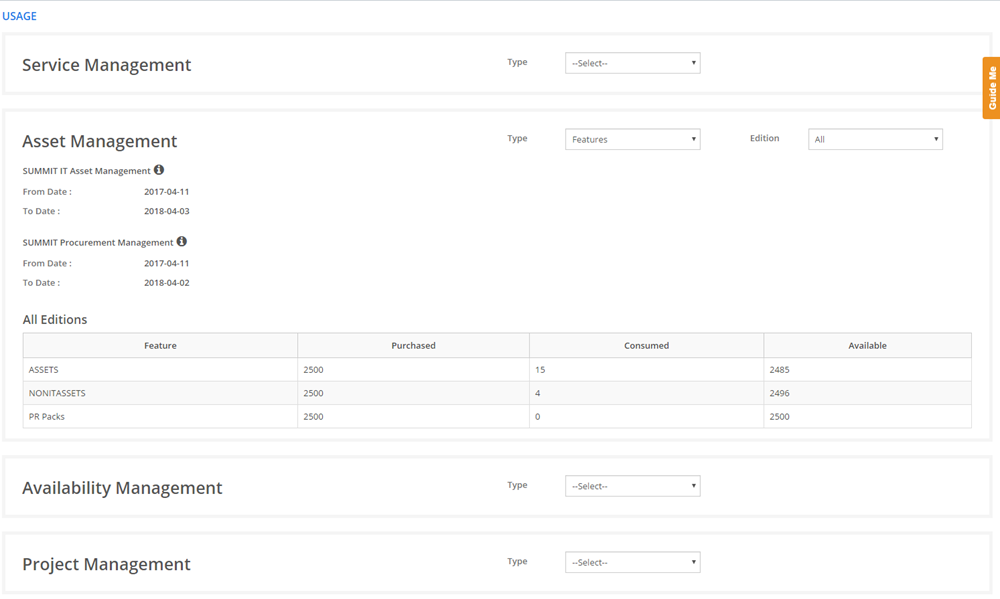Viewport: 1000px width, 599px height.
Task: Open the Service Management Type dropdown
Action: click(632, 63)
